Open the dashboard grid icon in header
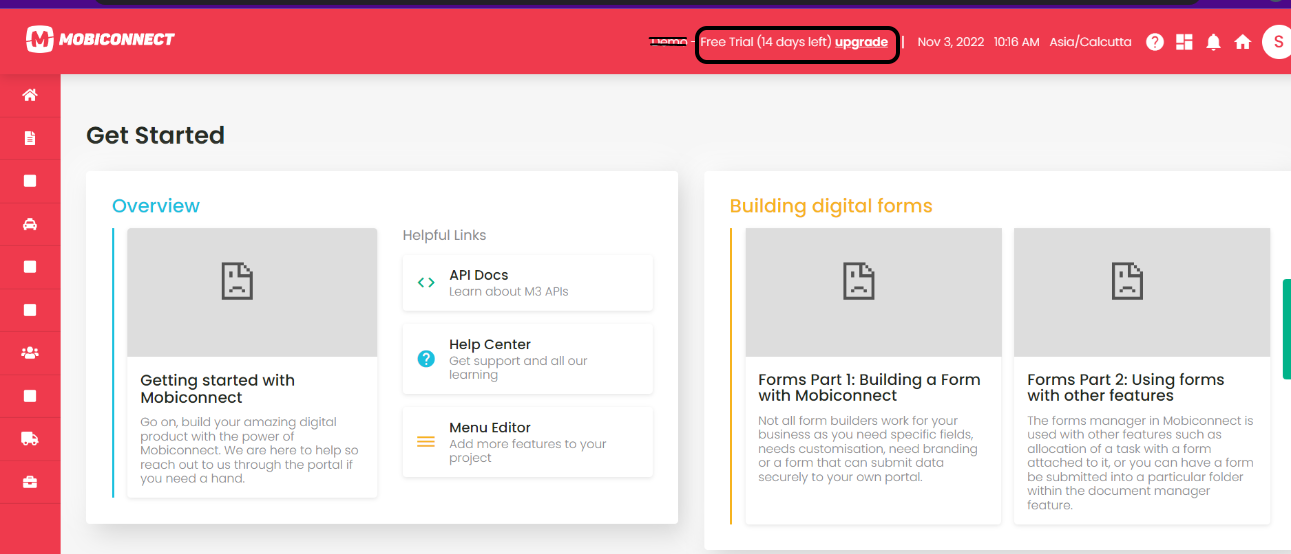Image resolution: width=1291 pixels, height=554 pixels. 1185,42
